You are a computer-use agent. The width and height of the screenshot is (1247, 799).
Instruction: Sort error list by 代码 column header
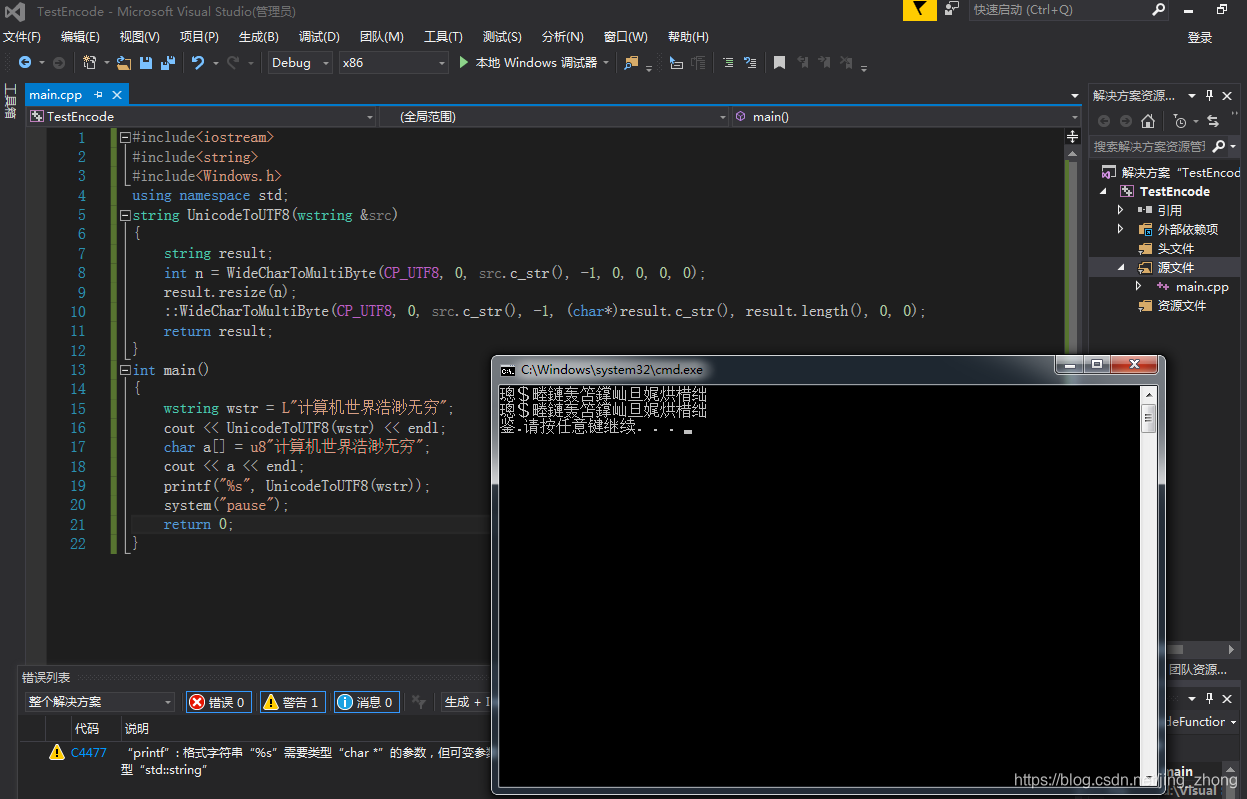point(87,728)
